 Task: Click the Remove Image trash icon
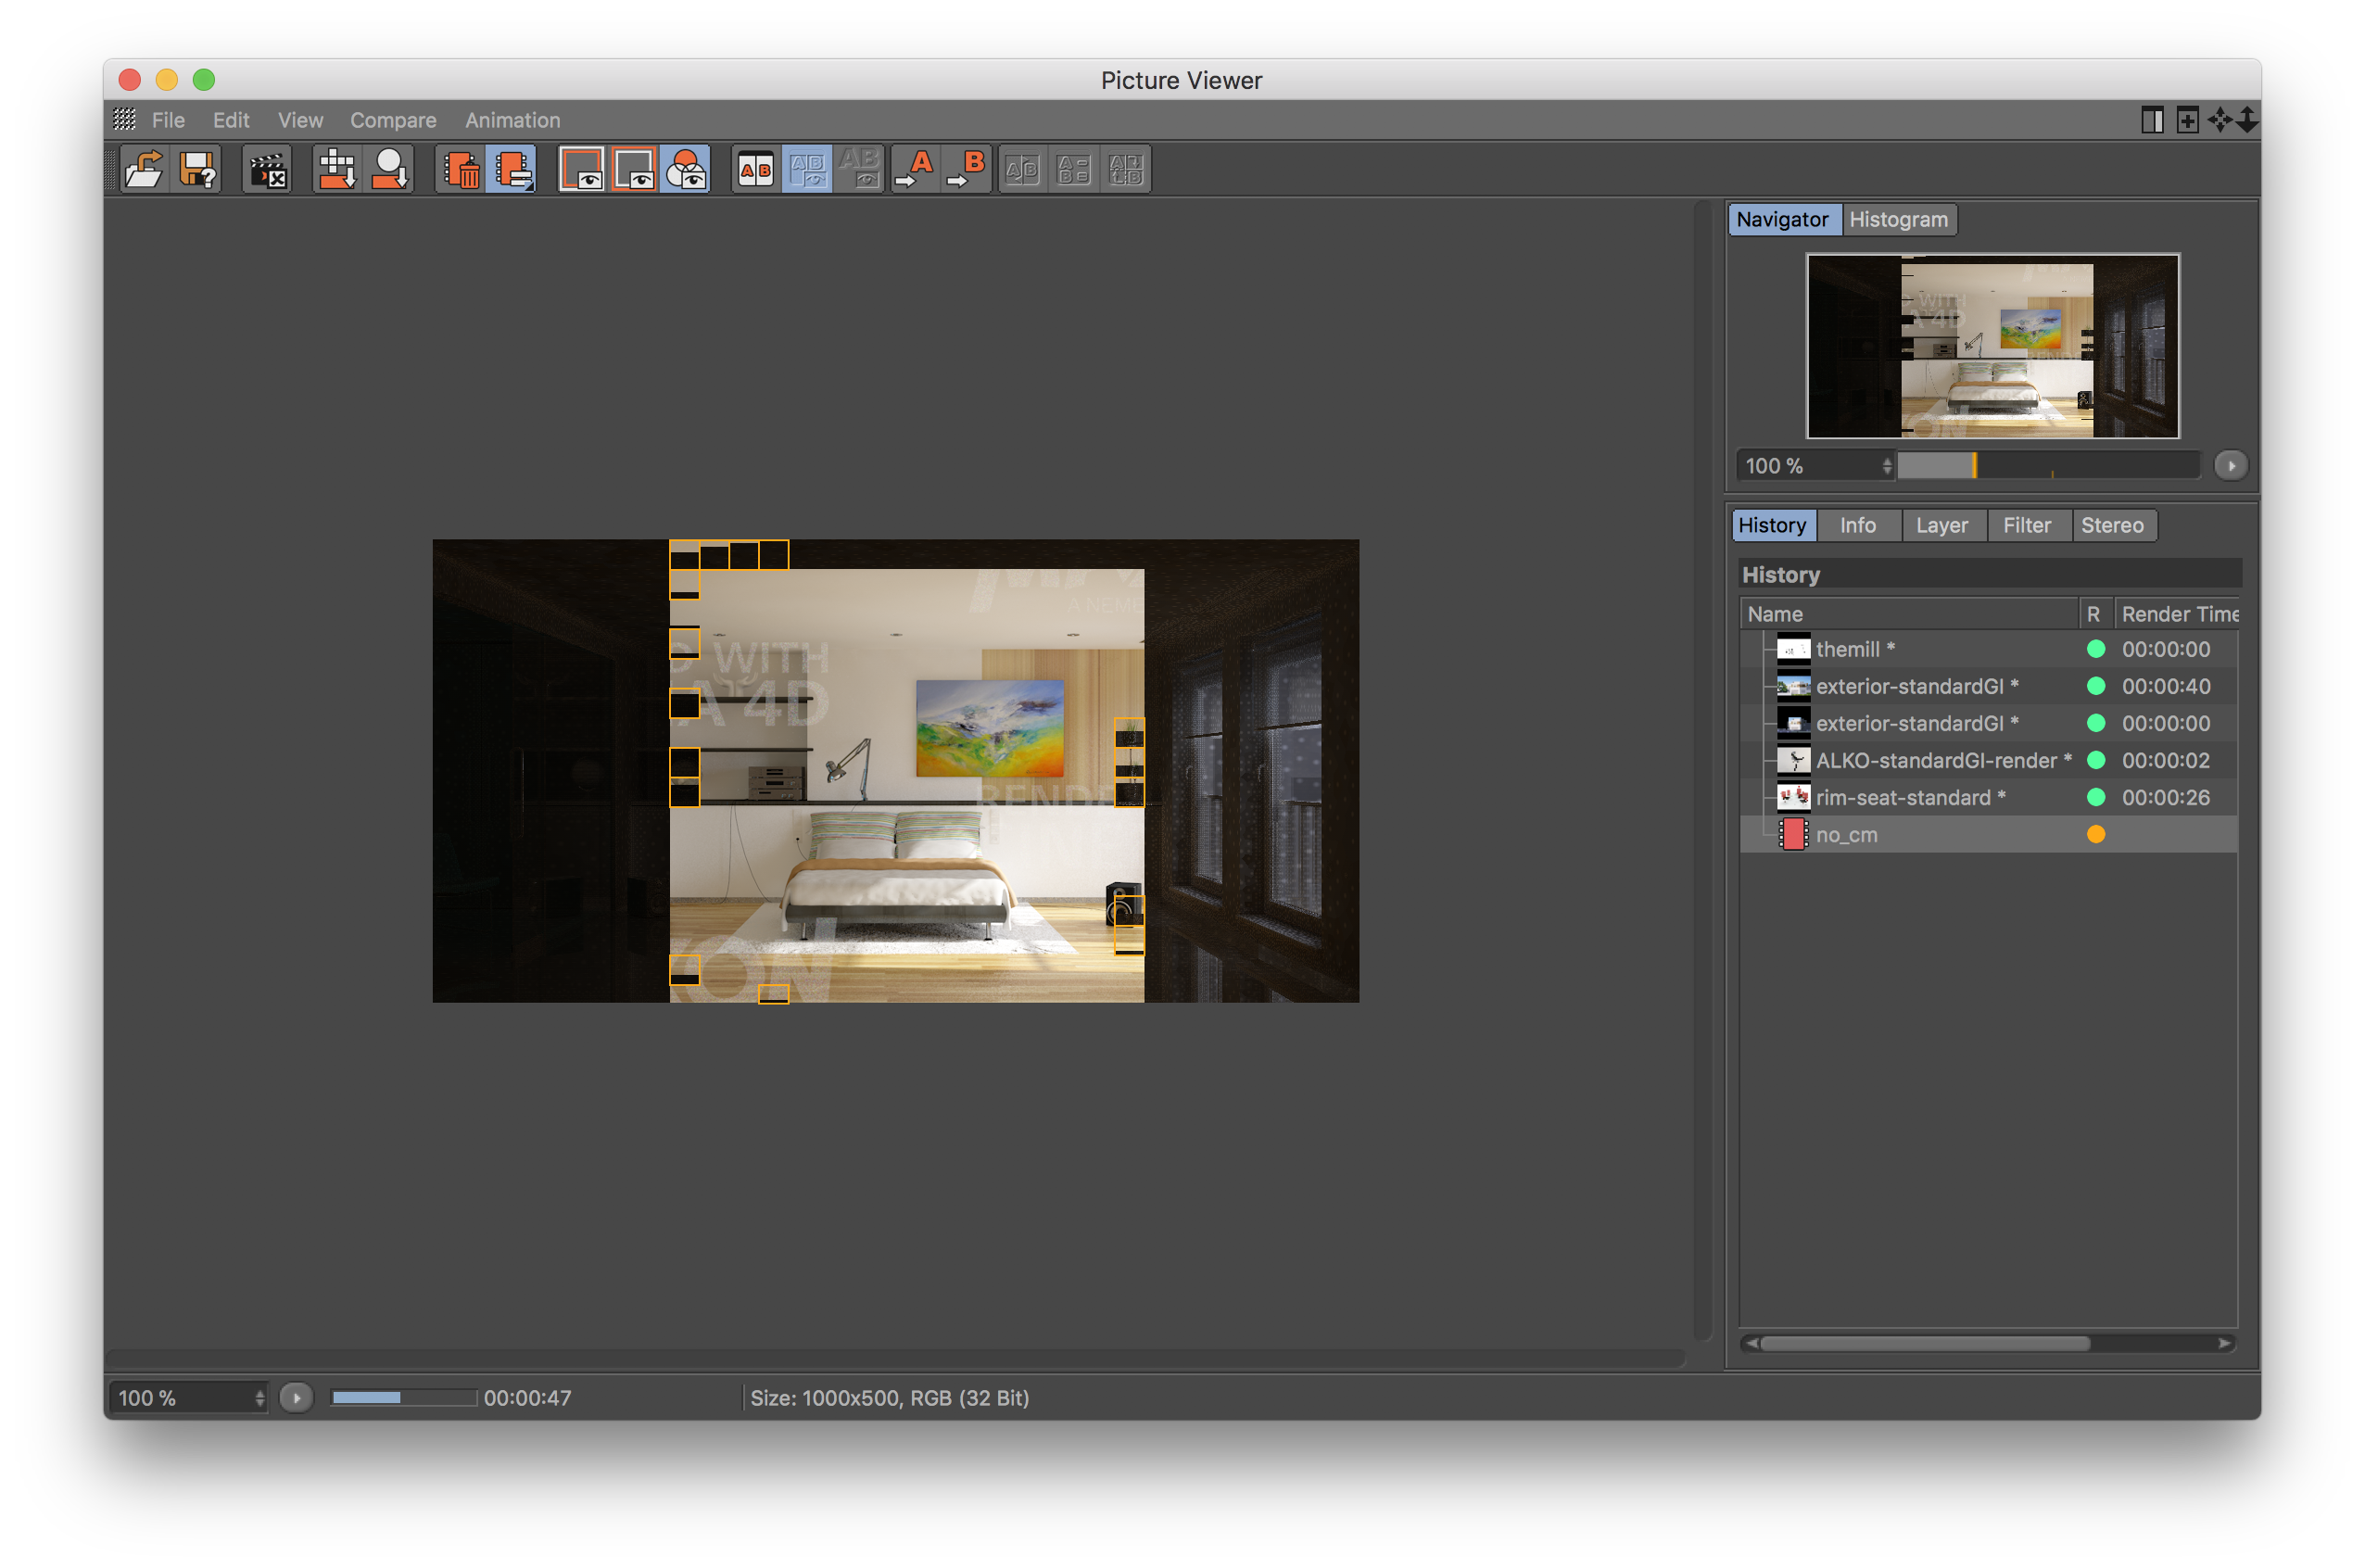click(461, 169)
